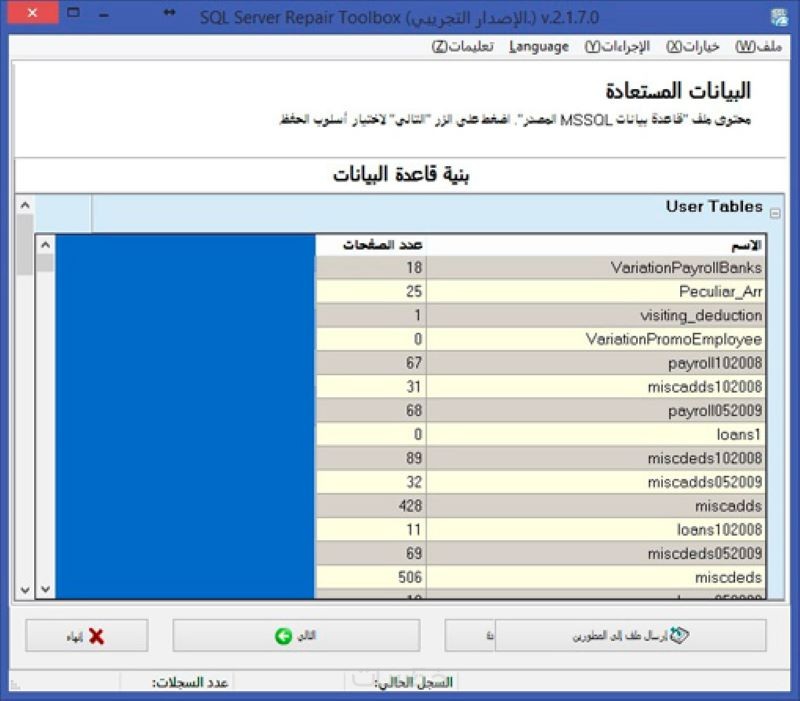Click the عدد السجلات status bar field

tap(190, 683)
